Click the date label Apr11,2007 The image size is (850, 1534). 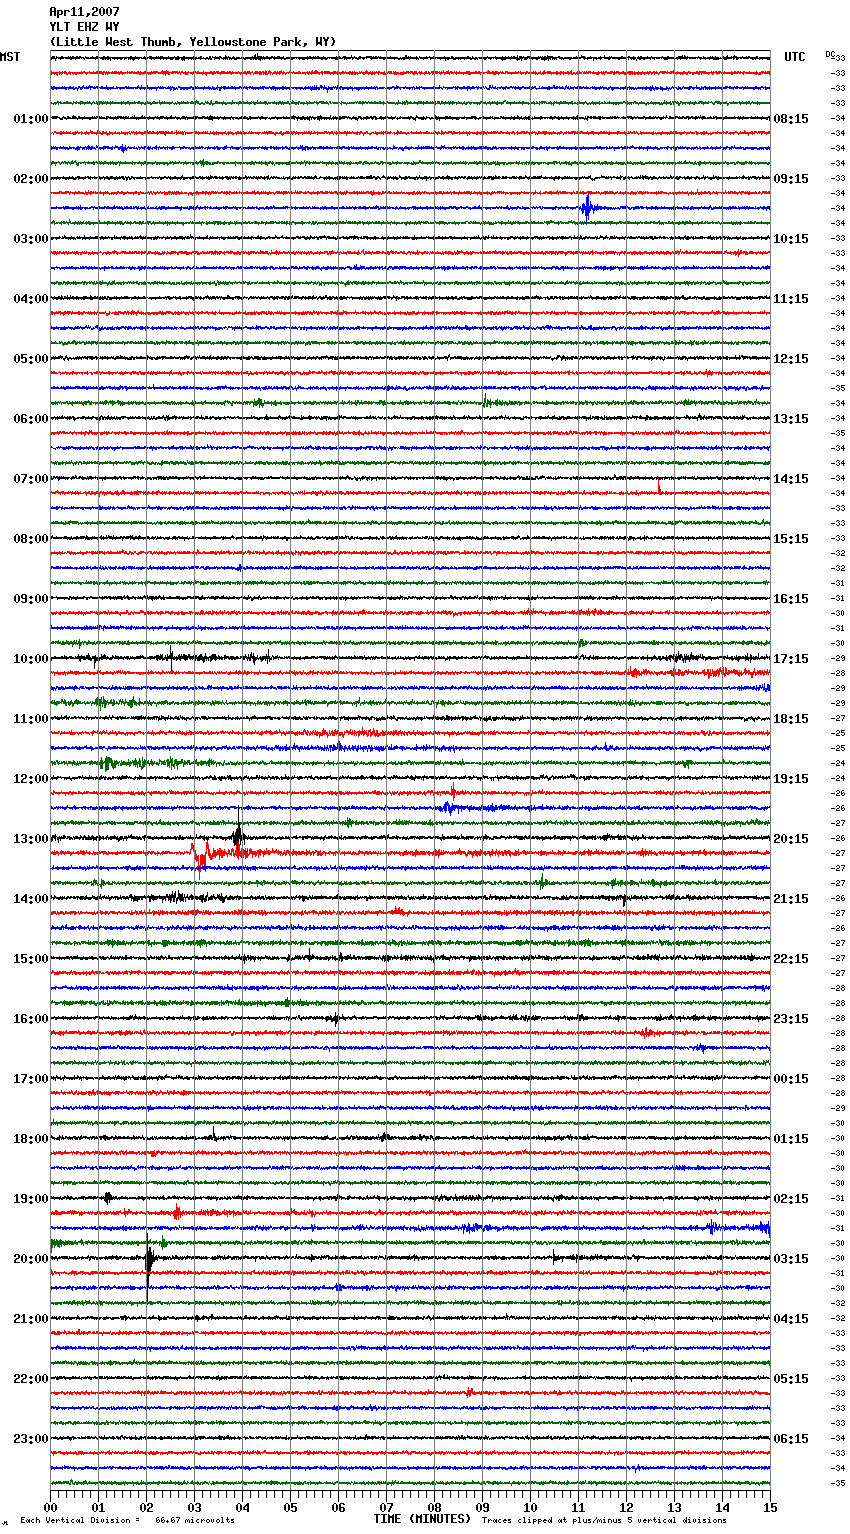[x=83, y=12]
